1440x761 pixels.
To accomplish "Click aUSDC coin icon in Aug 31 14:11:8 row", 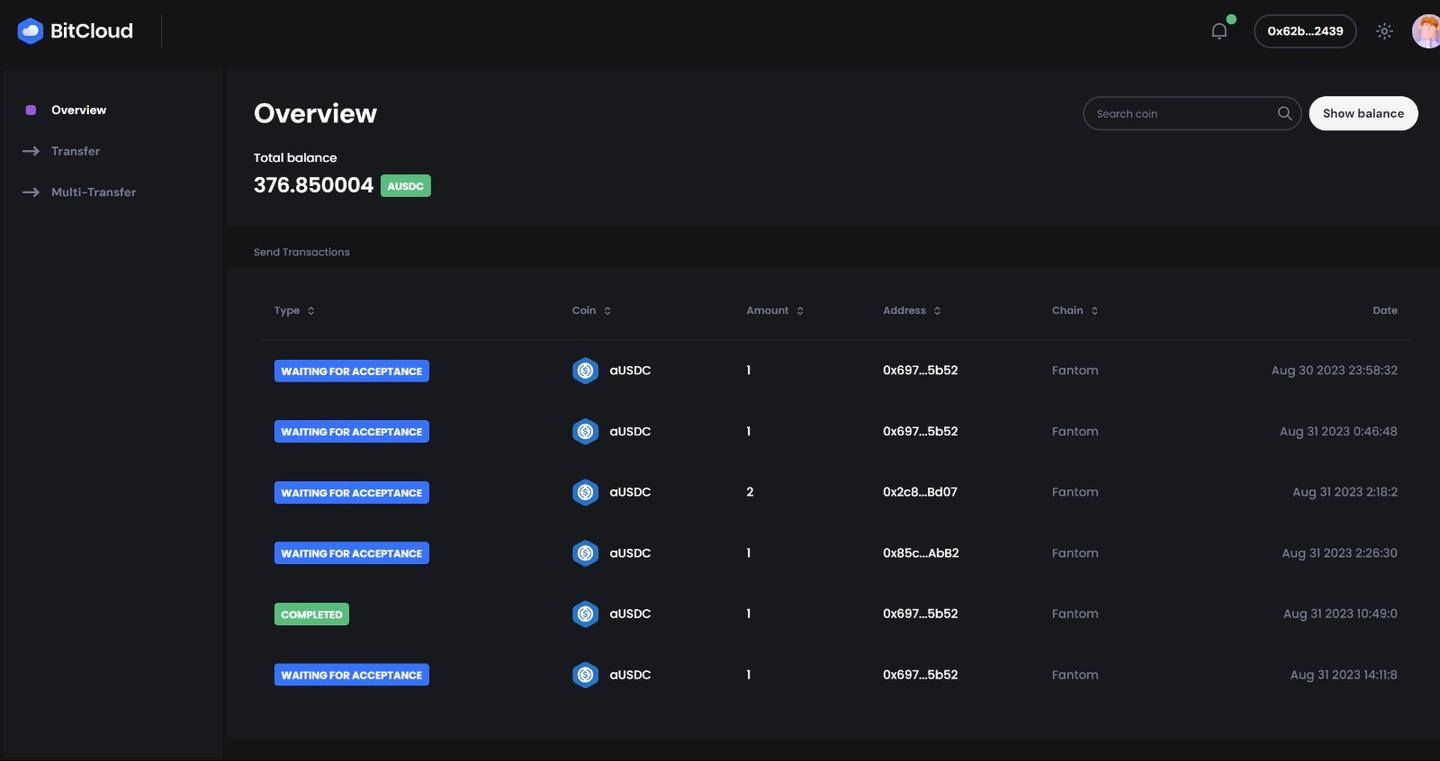I will tap(585, 675).
